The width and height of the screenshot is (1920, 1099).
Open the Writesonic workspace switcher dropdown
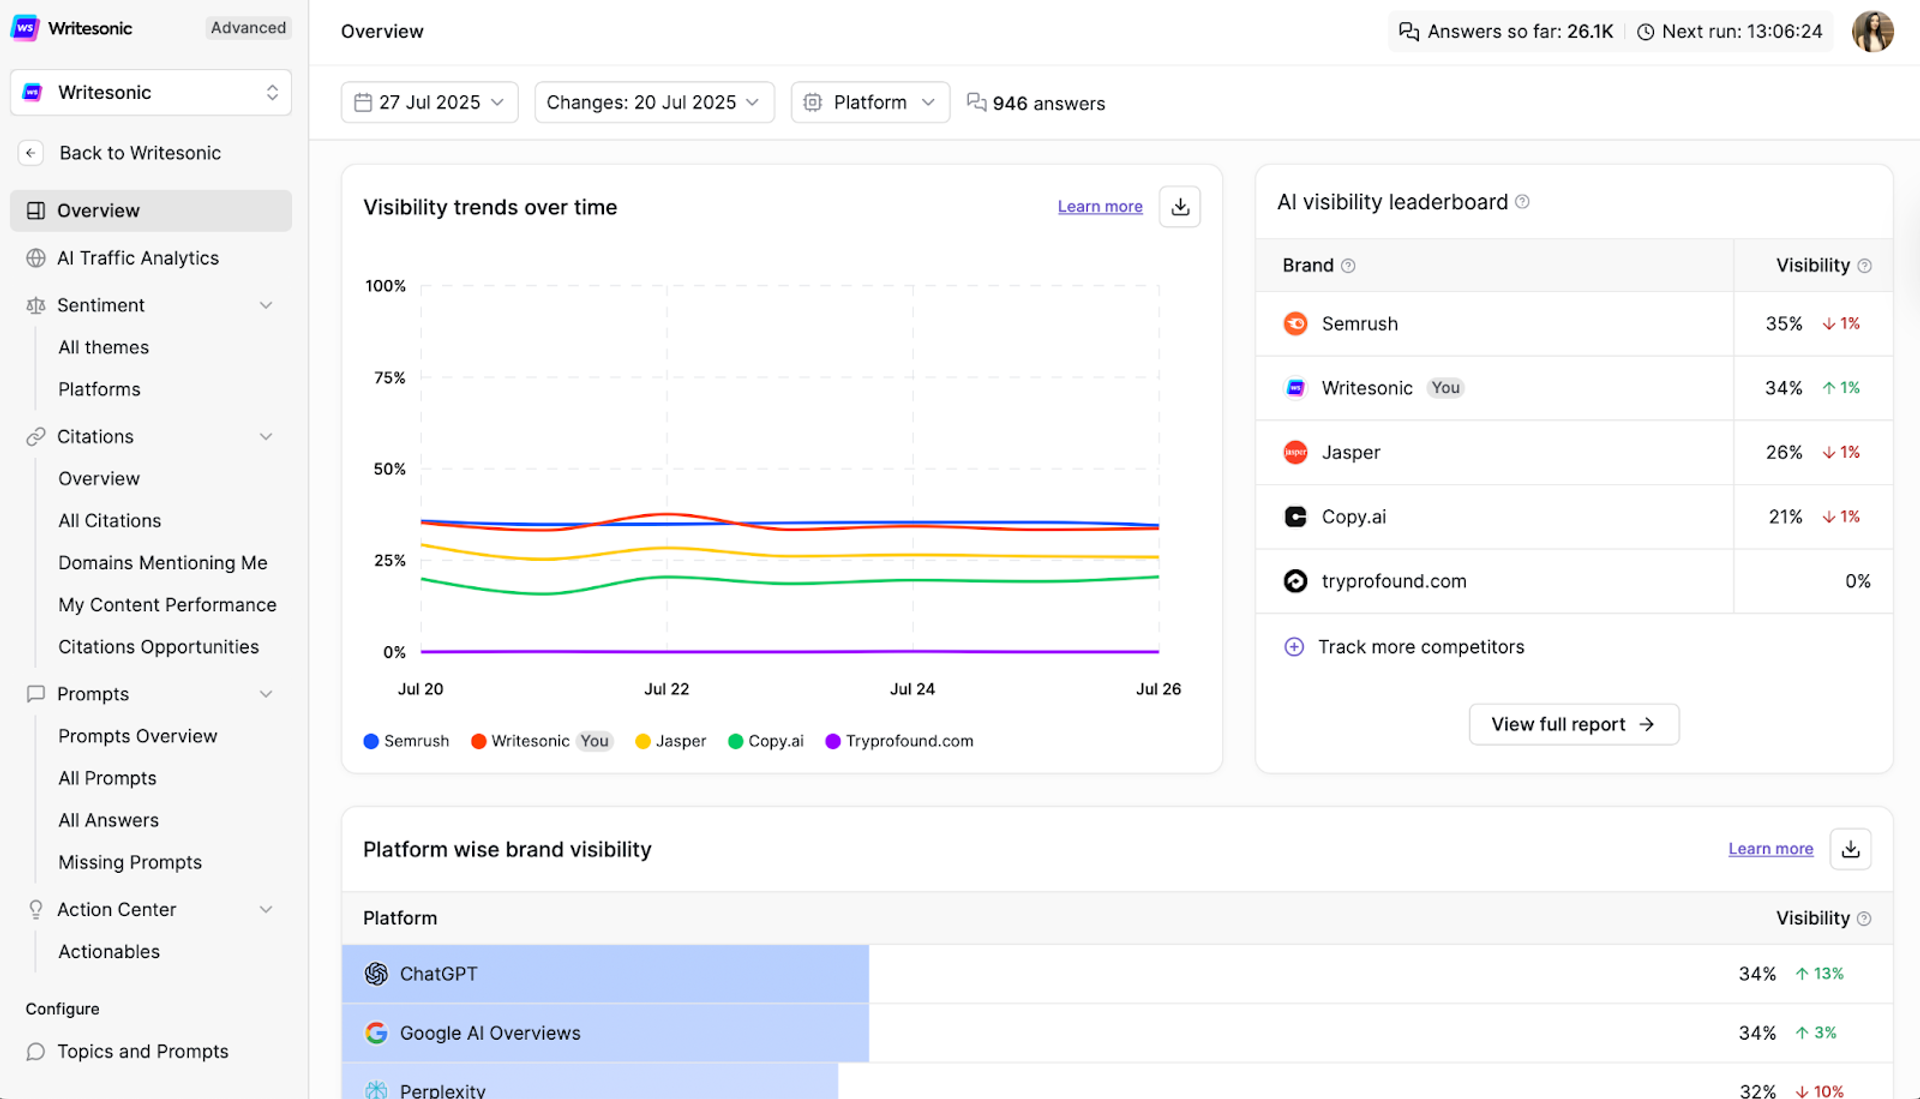click(x=151, y=93)
